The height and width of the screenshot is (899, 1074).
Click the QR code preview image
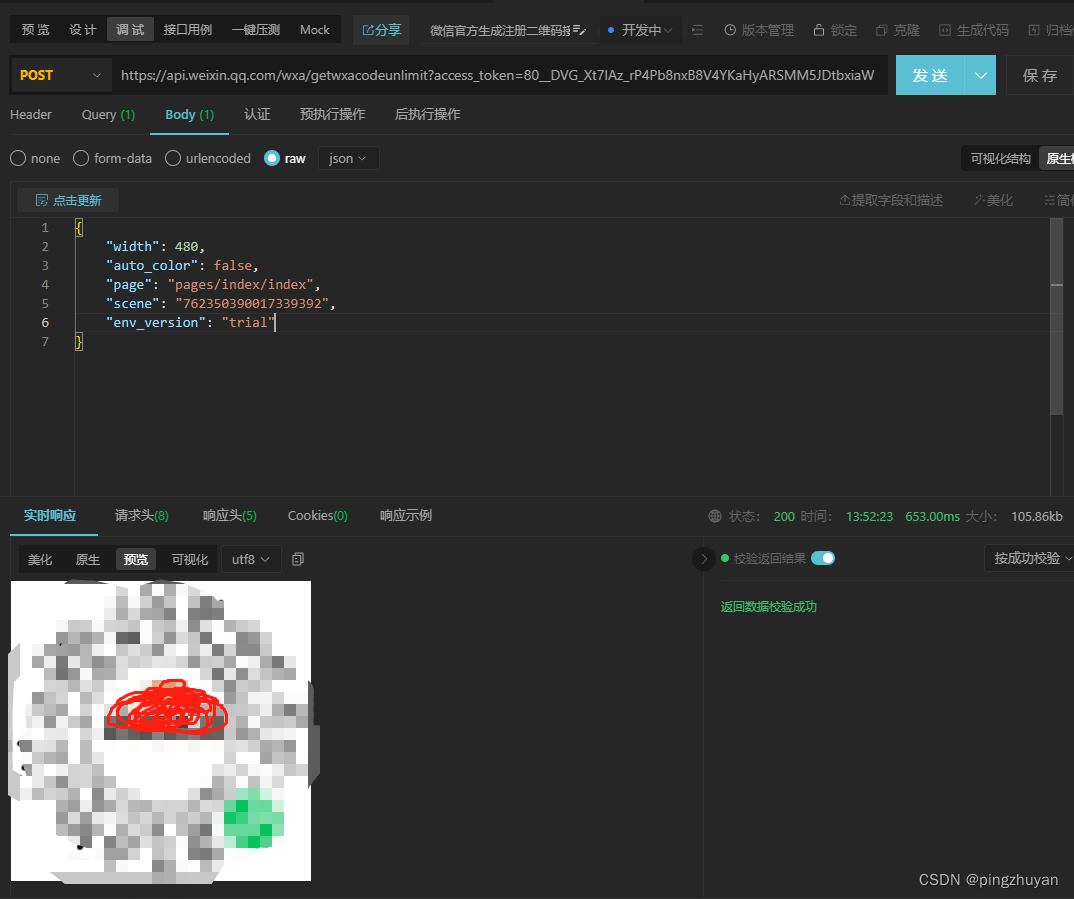pos(161,731)
